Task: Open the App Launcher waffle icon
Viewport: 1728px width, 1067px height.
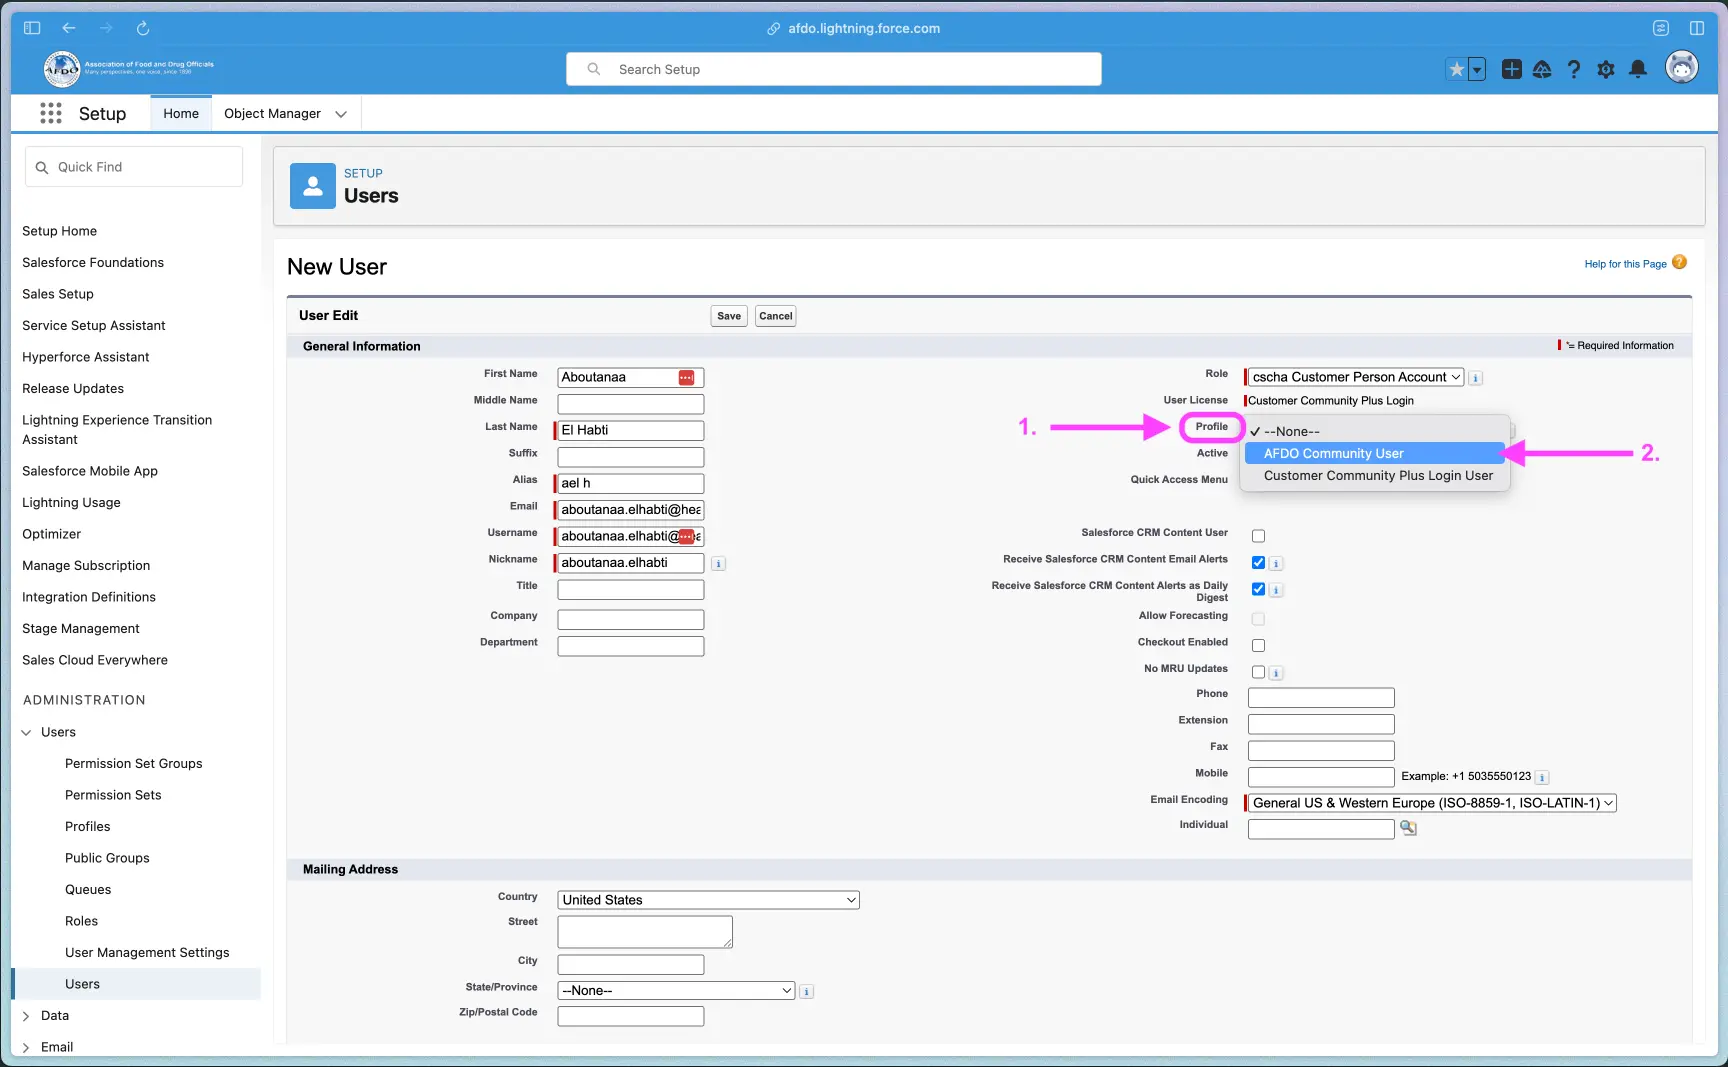Action: [49, 113]
